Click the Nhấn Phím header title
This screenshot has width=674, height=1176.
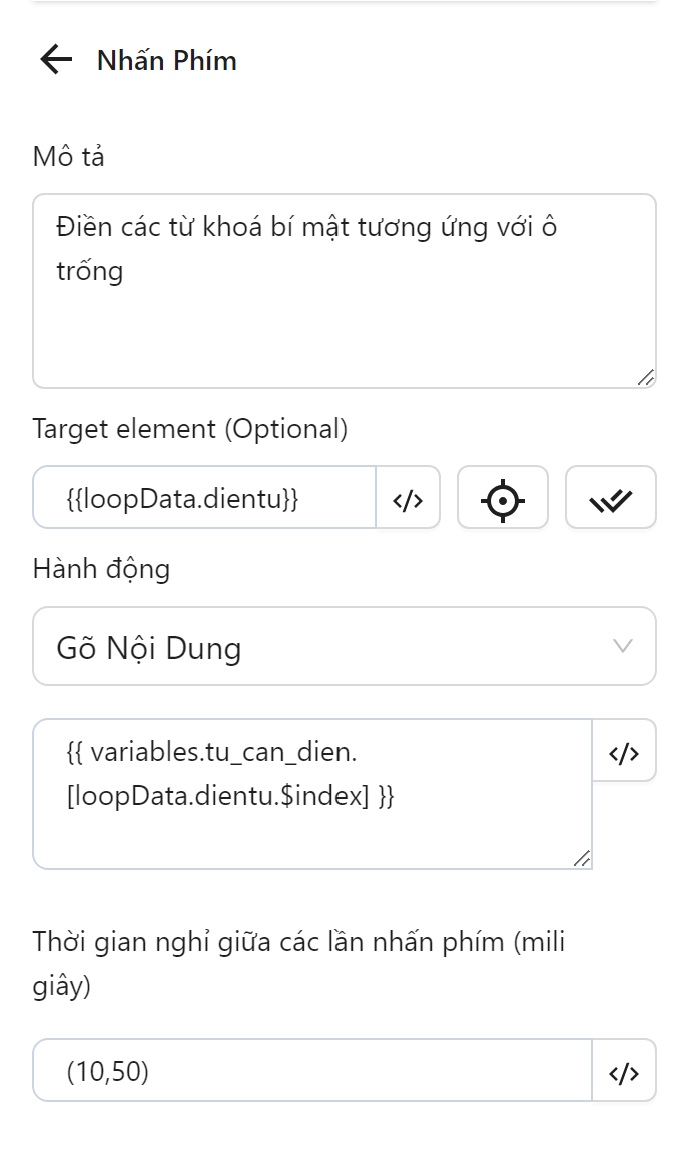(165, 60)
